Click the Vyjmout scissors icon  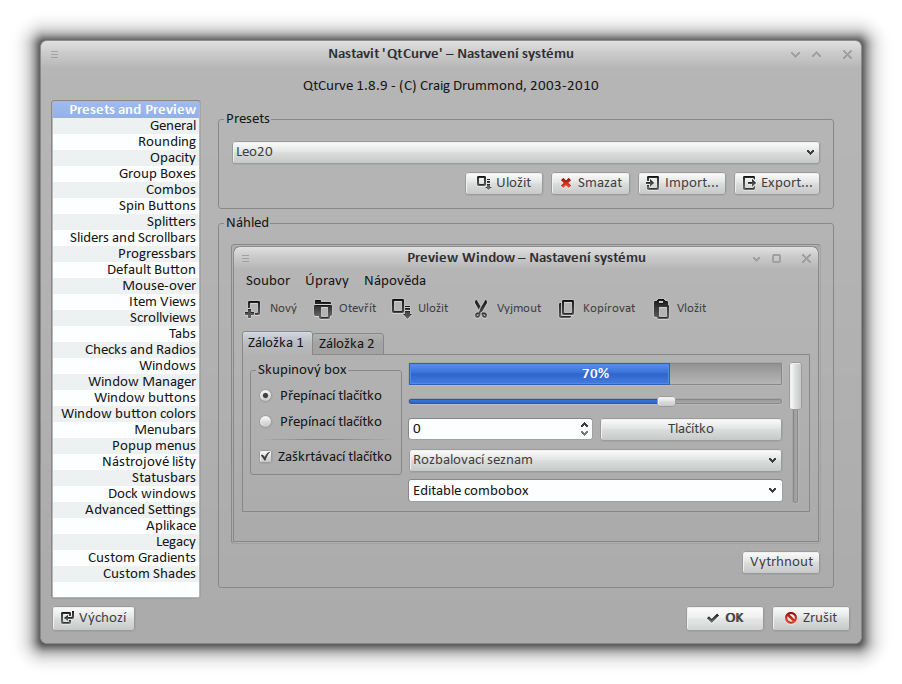pyautogui.click(x=481, y=309)
